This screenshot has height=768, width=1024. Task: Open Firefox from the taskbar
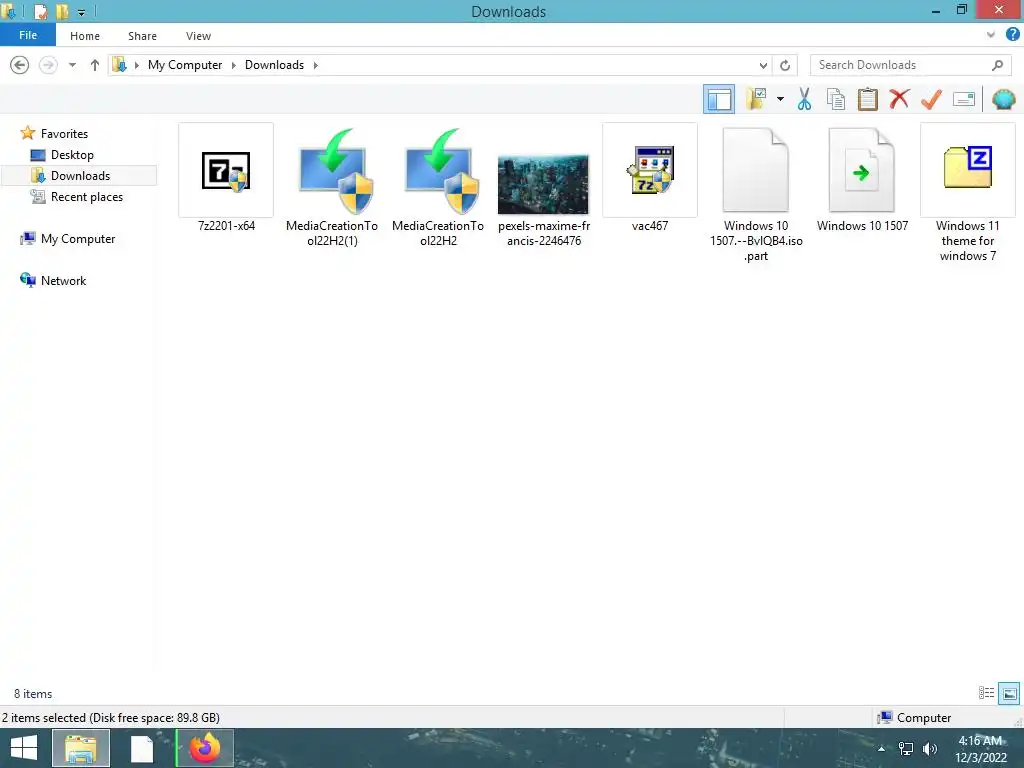point(204,748)
